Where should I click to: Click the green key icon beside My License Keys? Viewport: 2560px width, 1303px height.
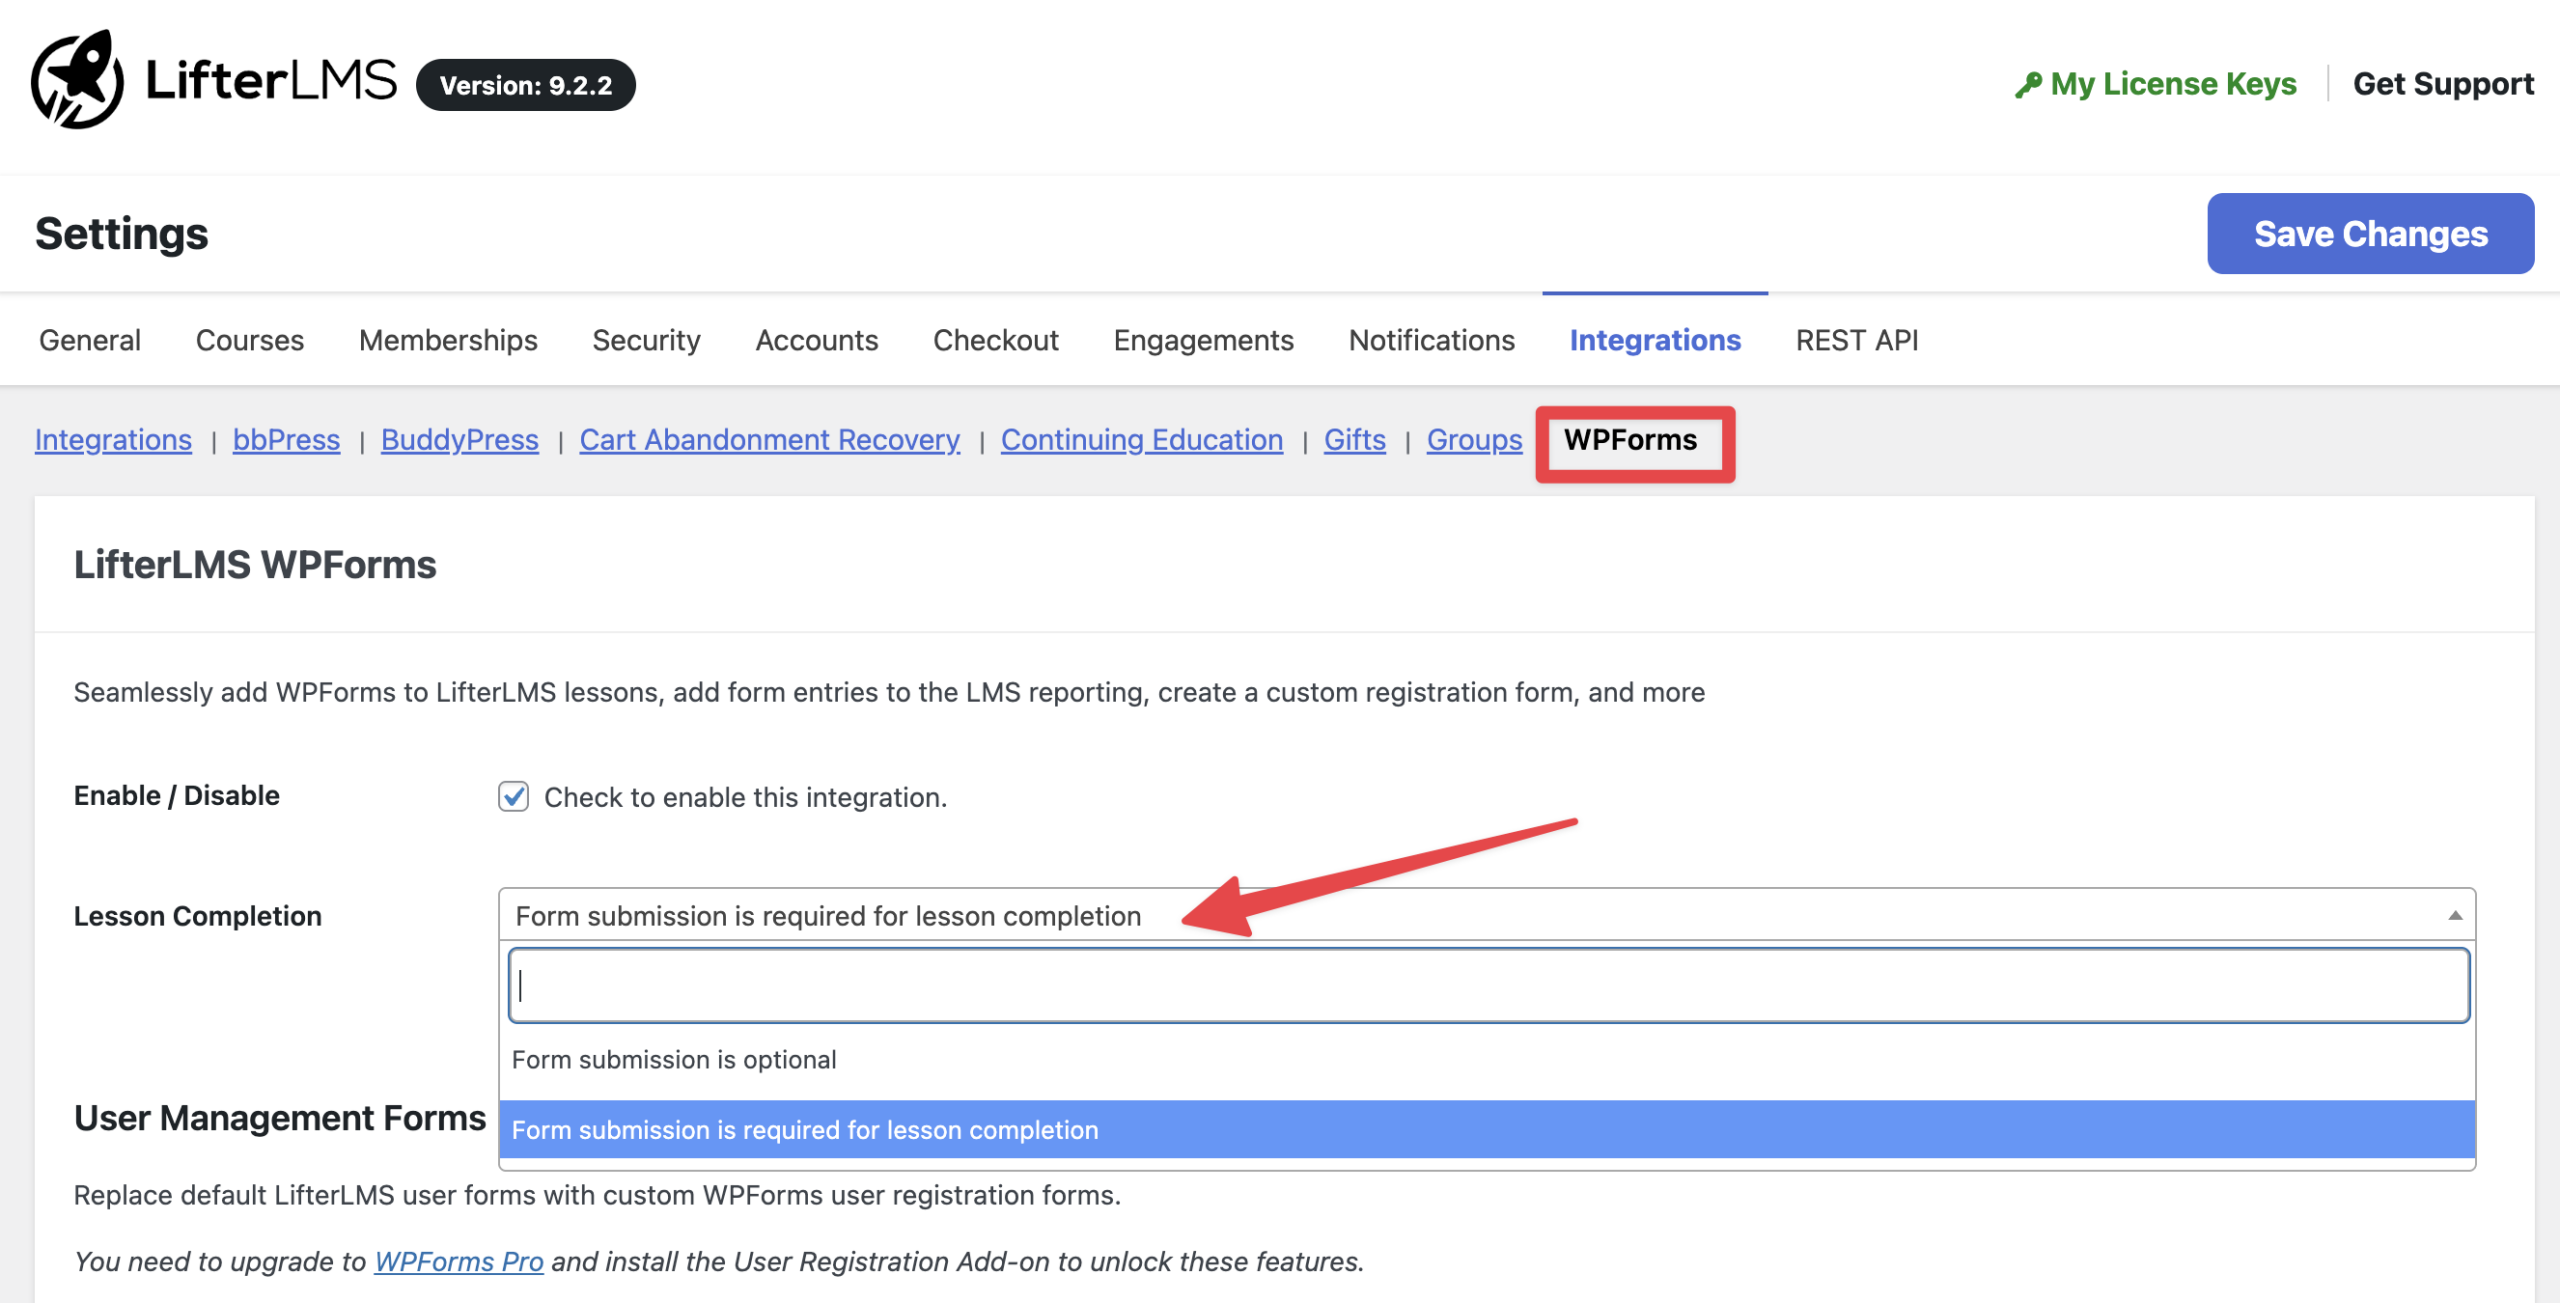click(2027, 85)
